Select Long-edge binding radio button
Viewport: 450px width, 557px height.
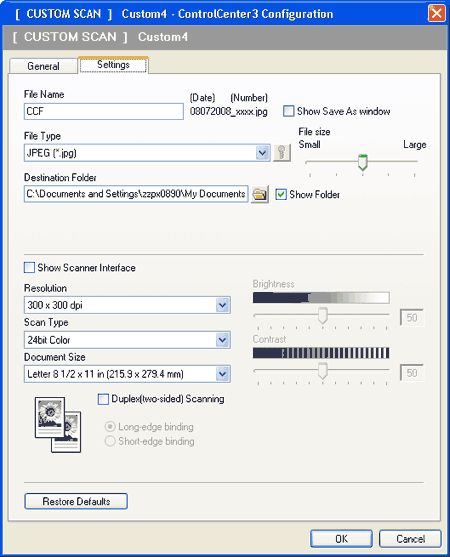point(110,426)
